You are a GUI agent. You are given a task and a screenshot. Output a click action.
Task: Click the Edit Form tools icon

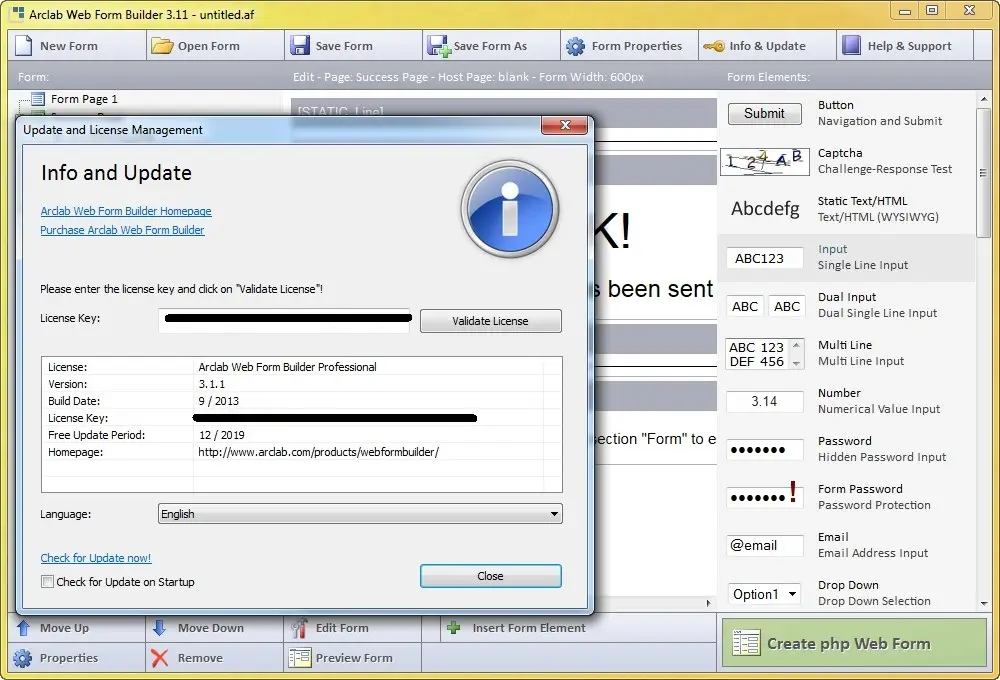299,628
